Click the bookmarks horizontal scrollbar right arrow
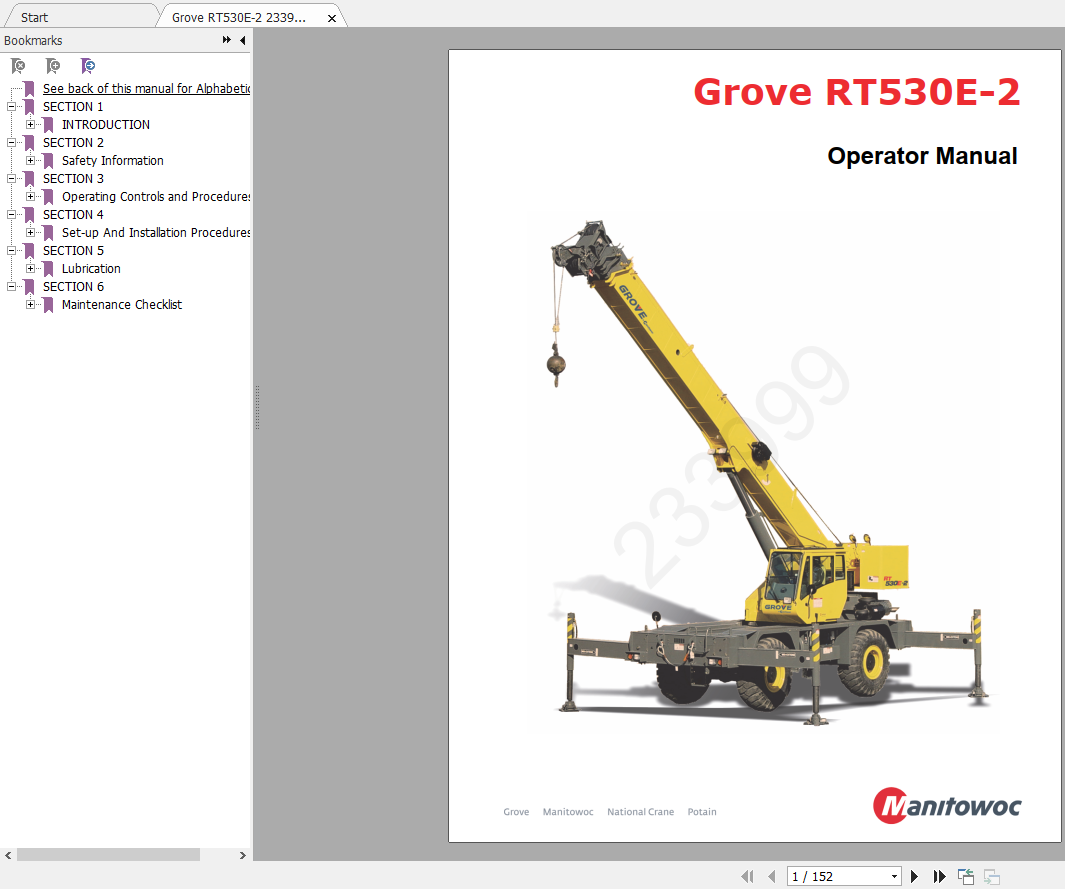 pyautogui.click(x=242, y=855)
